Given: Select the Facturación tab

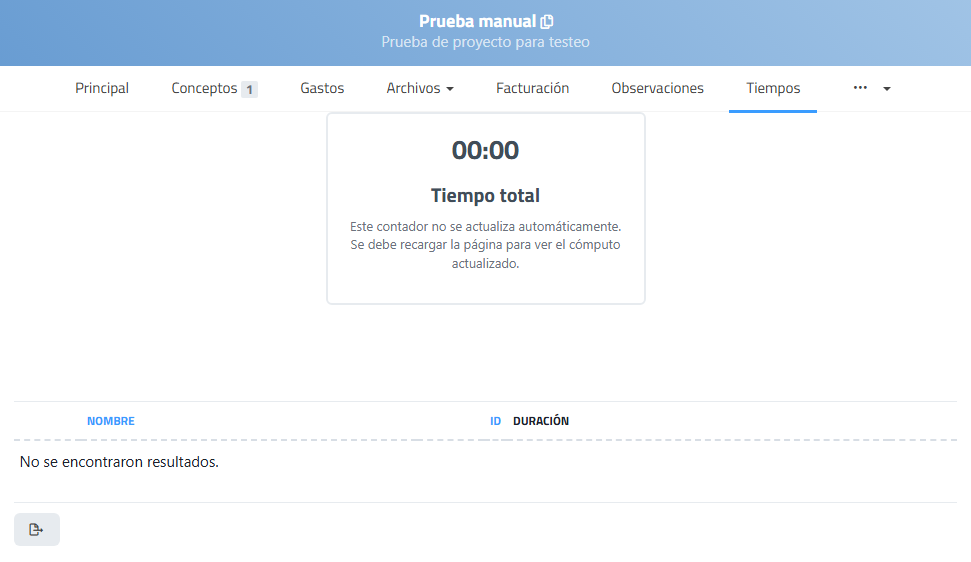Looking at the screenshot, I should coord(532,88).
